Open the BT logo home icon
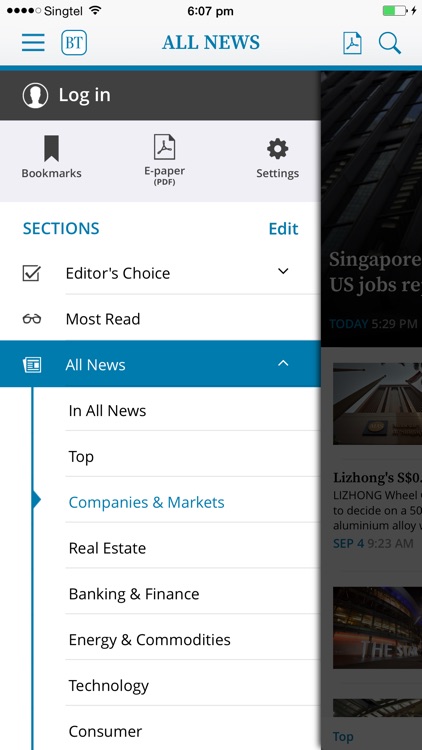Viewport: 422px width, 750px height. [x=74, y=43]
